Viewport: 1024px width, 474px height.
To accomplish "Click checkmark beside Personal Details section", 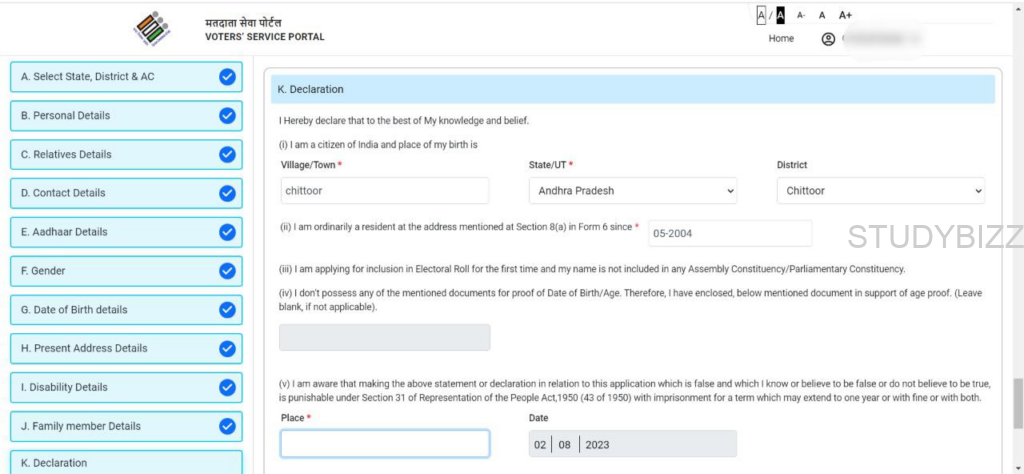I will 227,116.
